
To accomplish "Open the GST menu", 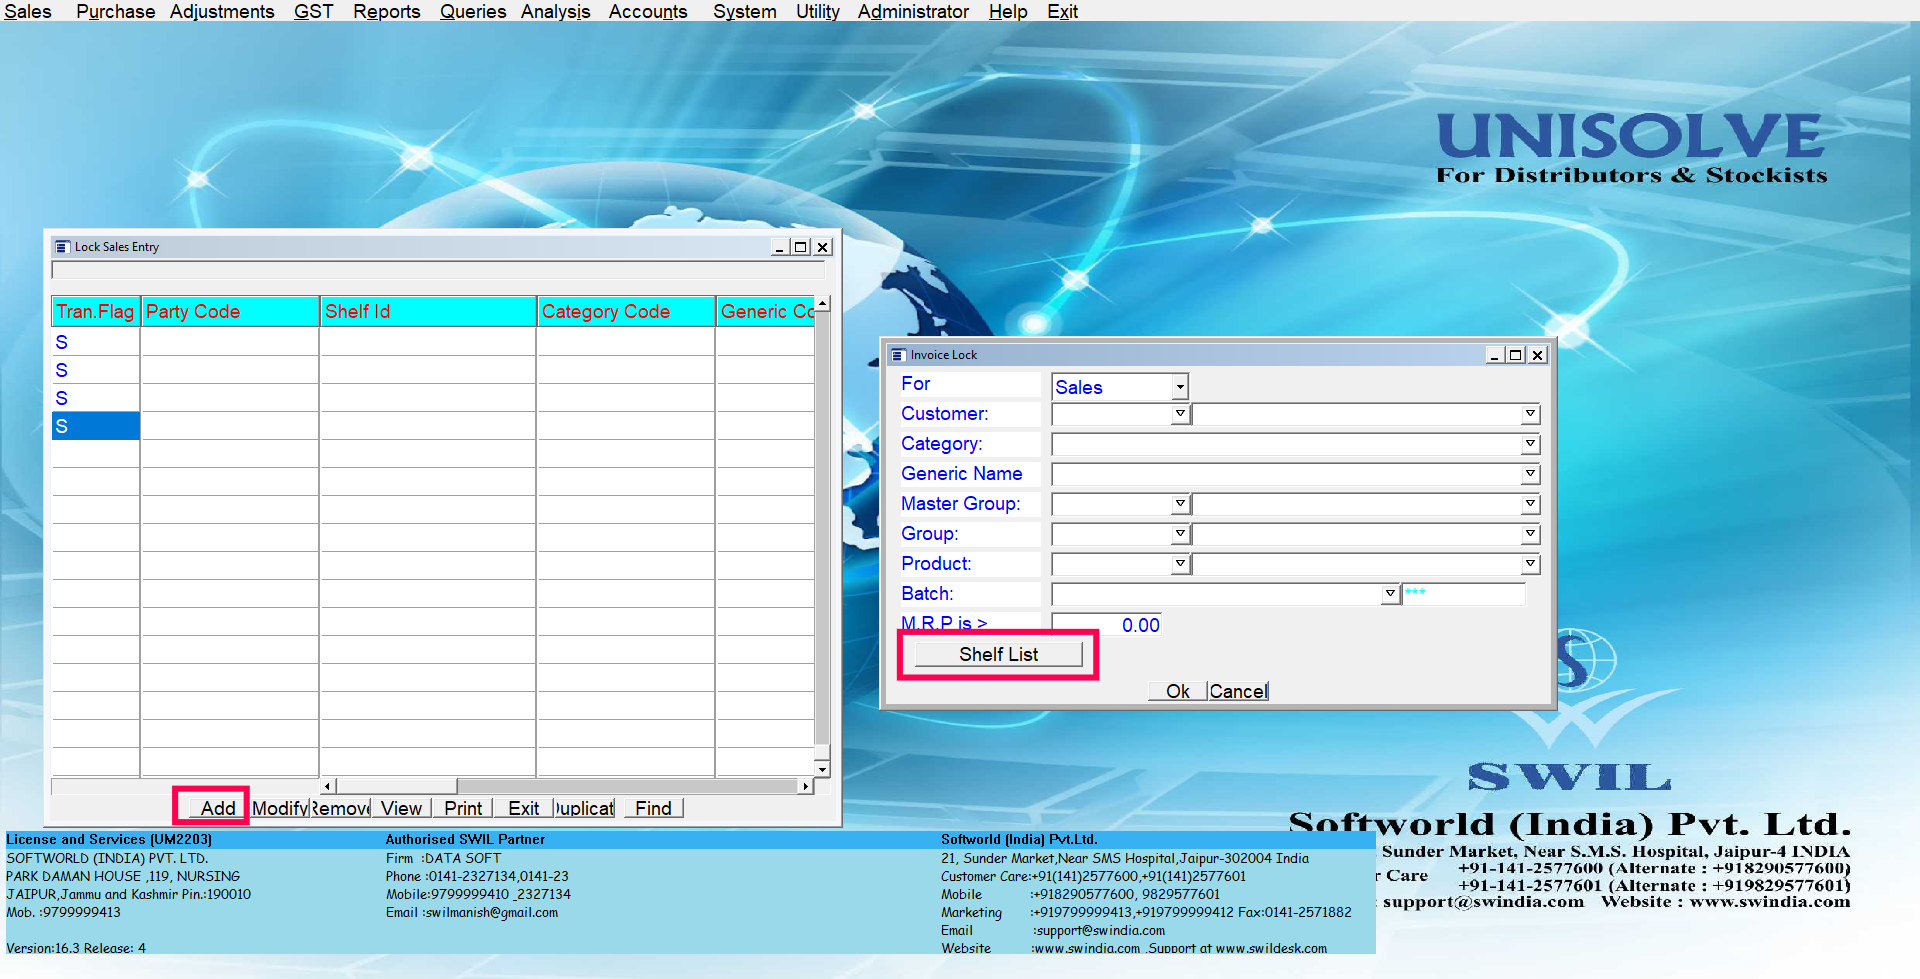I will (x=313, y=11).
